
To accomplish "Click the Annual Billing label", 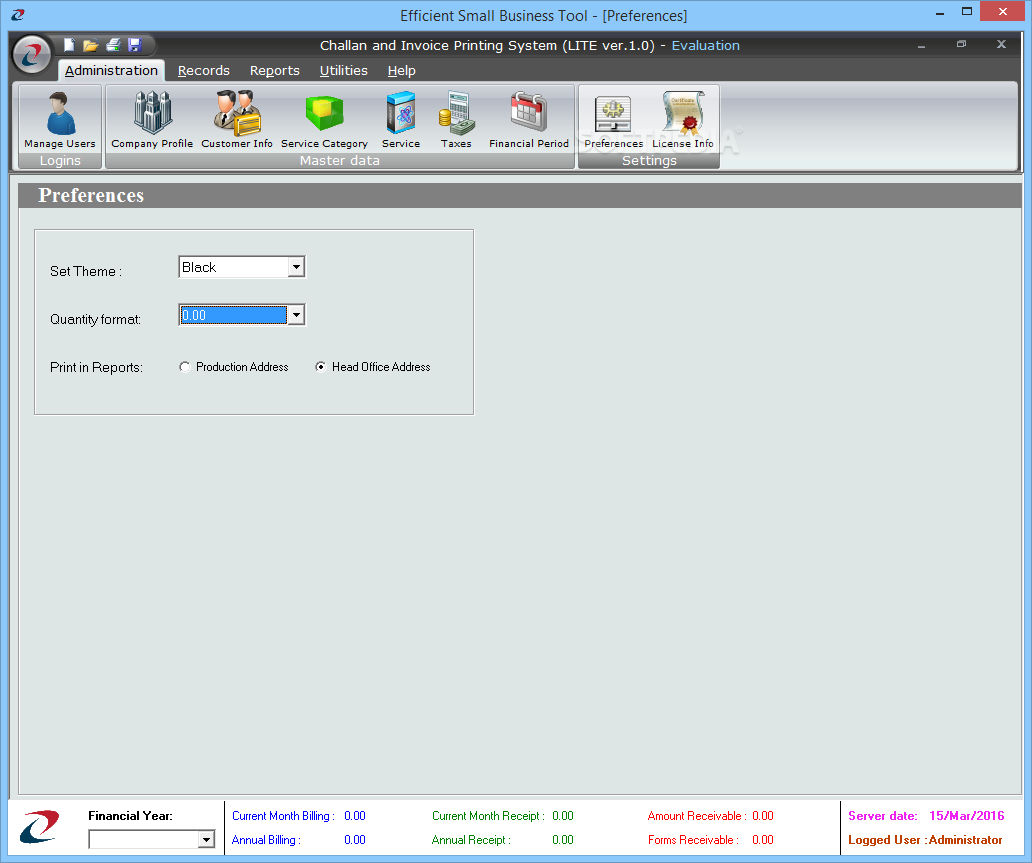I will pos(266,840).
